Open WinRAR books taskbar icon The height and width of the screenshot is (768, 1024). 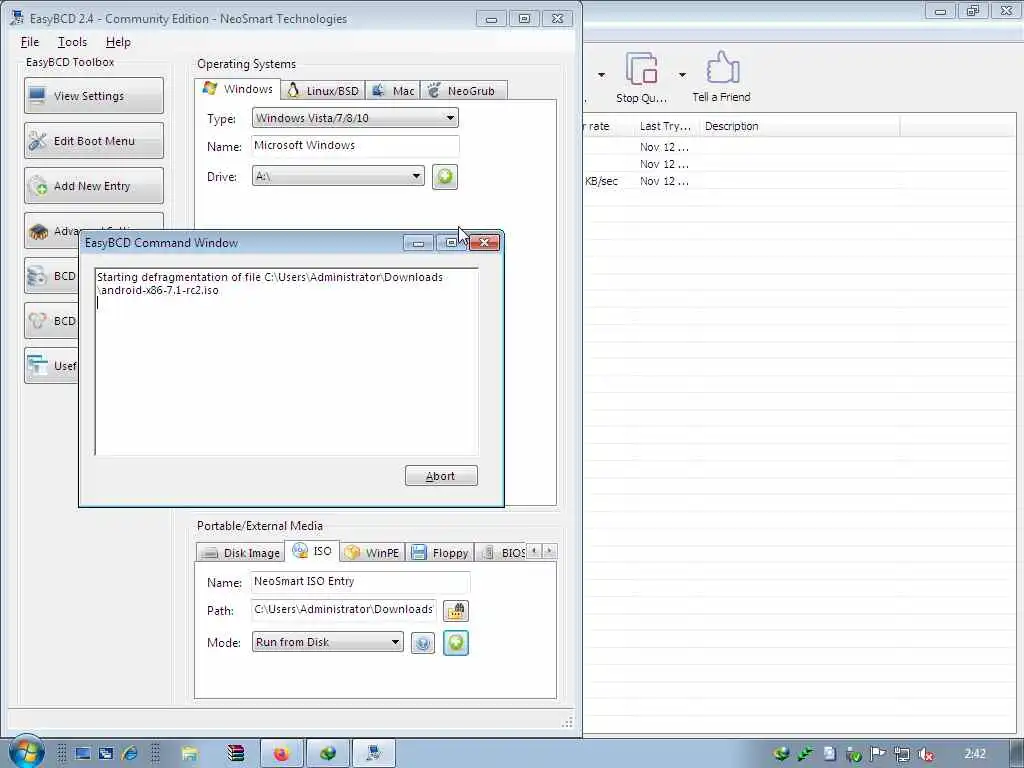(235, 754)
